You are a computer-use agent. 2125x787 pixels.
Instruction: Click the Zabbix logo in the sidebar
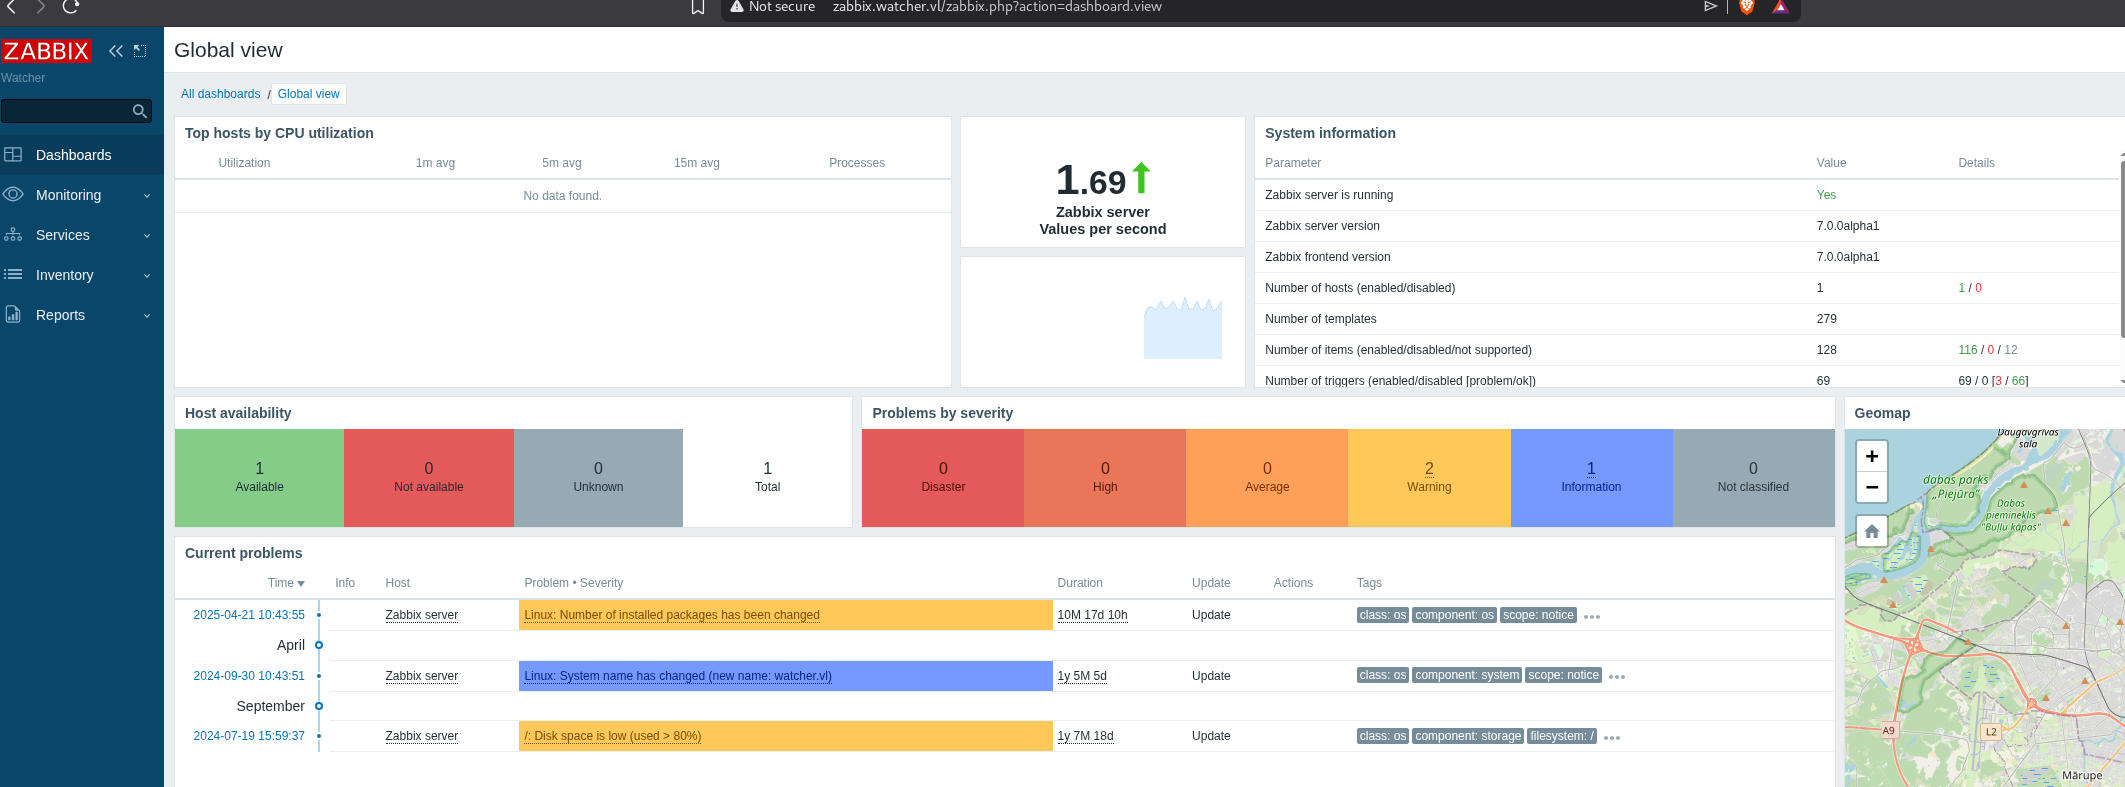click(x=46, y=51)
